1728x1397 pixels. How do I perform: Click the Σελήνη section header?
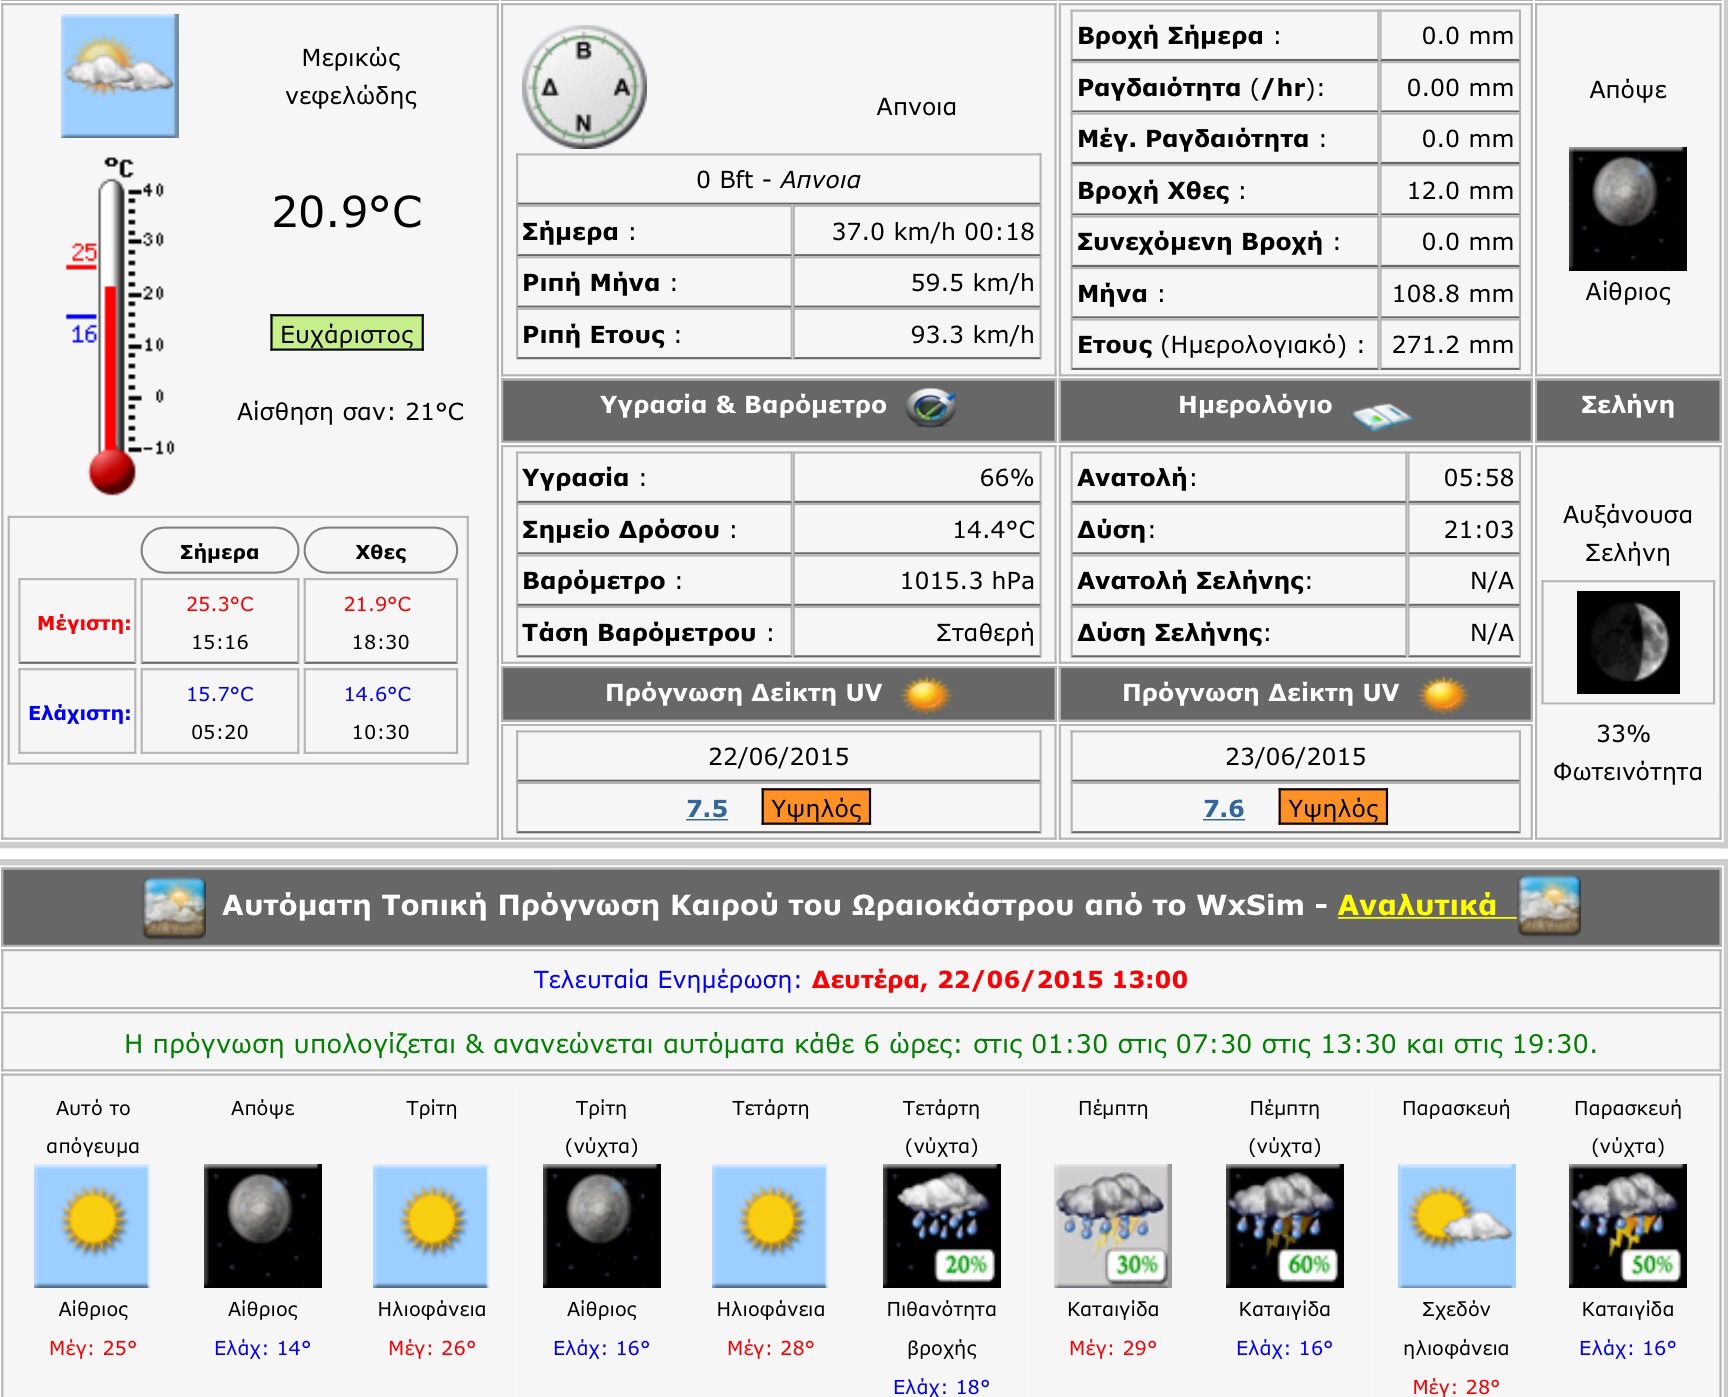(1628, 409)
